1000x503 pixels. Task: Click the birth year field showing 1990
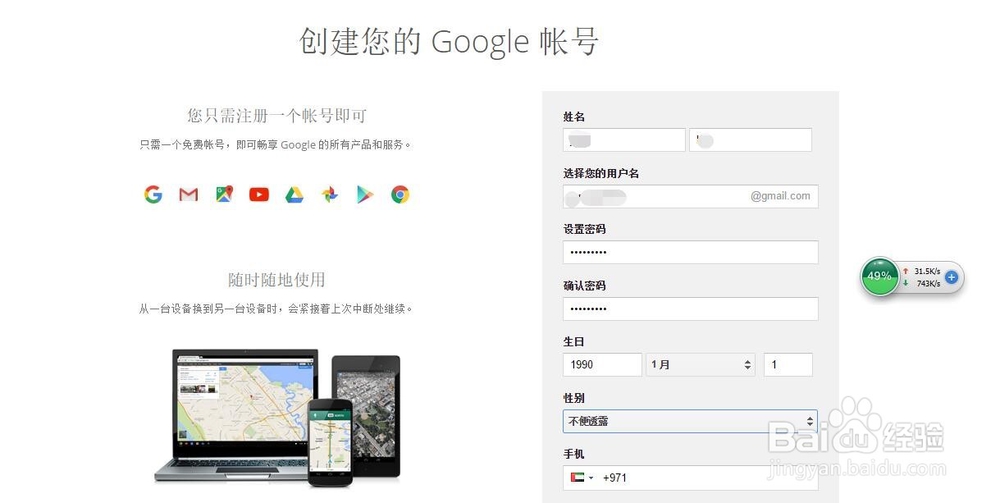tap(603, 365)
